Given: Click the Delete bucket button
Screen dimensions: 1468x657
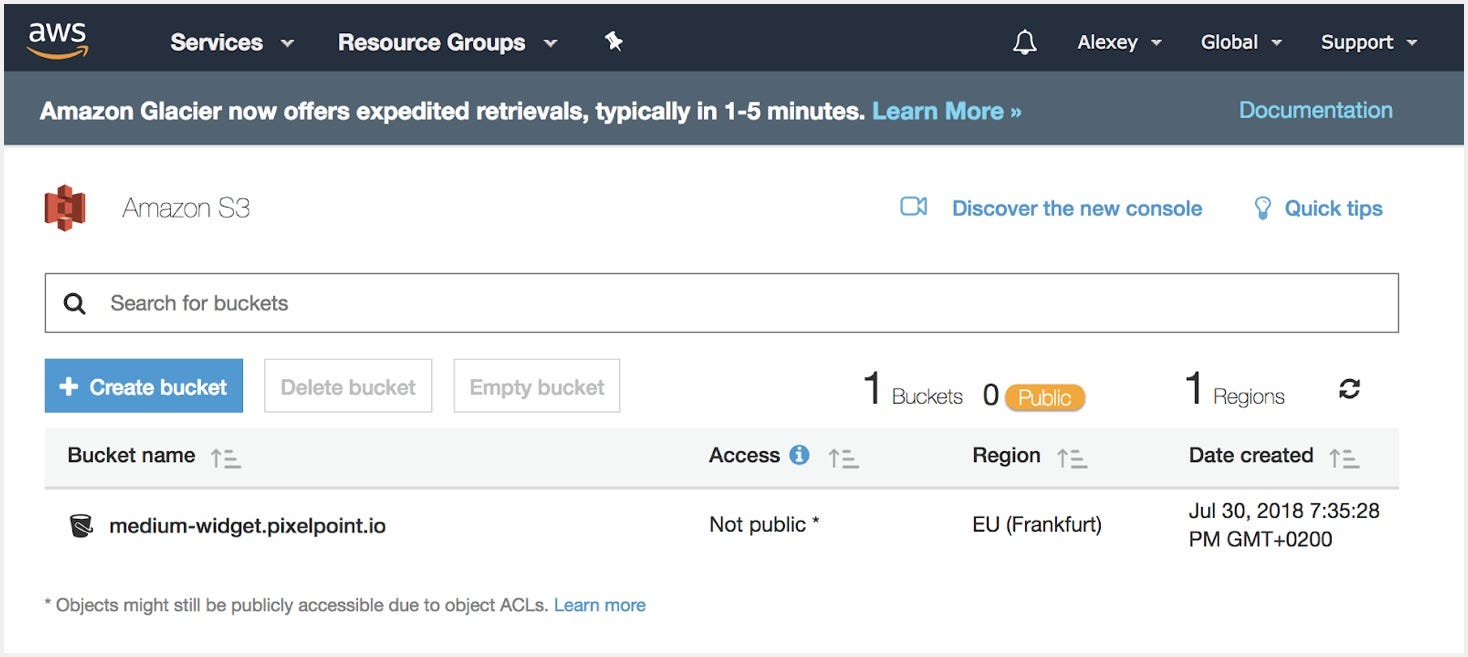Looking at the screenshot, I should (x=348, y=386).
